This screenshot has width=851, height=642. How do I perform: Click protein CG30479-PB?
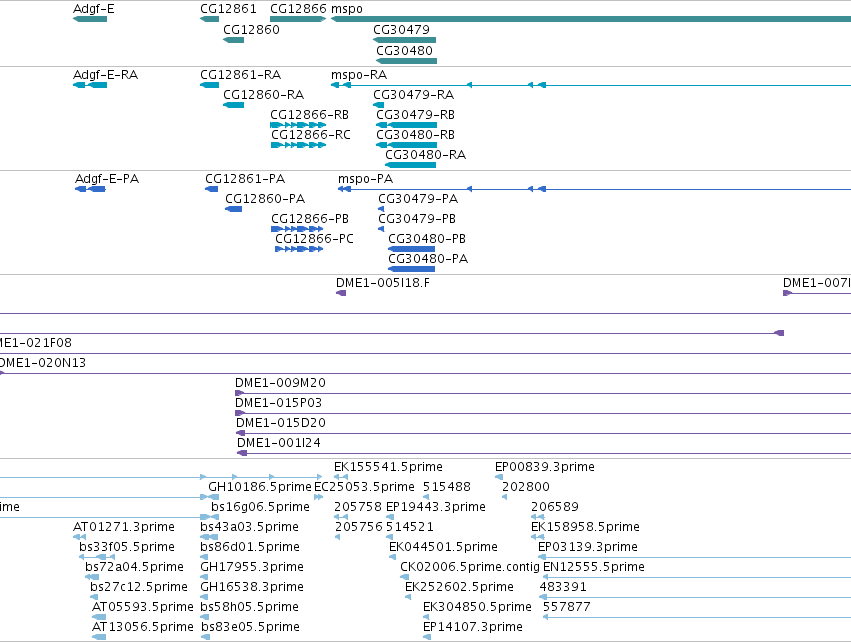pyautogui.click(x=381, y=229)
